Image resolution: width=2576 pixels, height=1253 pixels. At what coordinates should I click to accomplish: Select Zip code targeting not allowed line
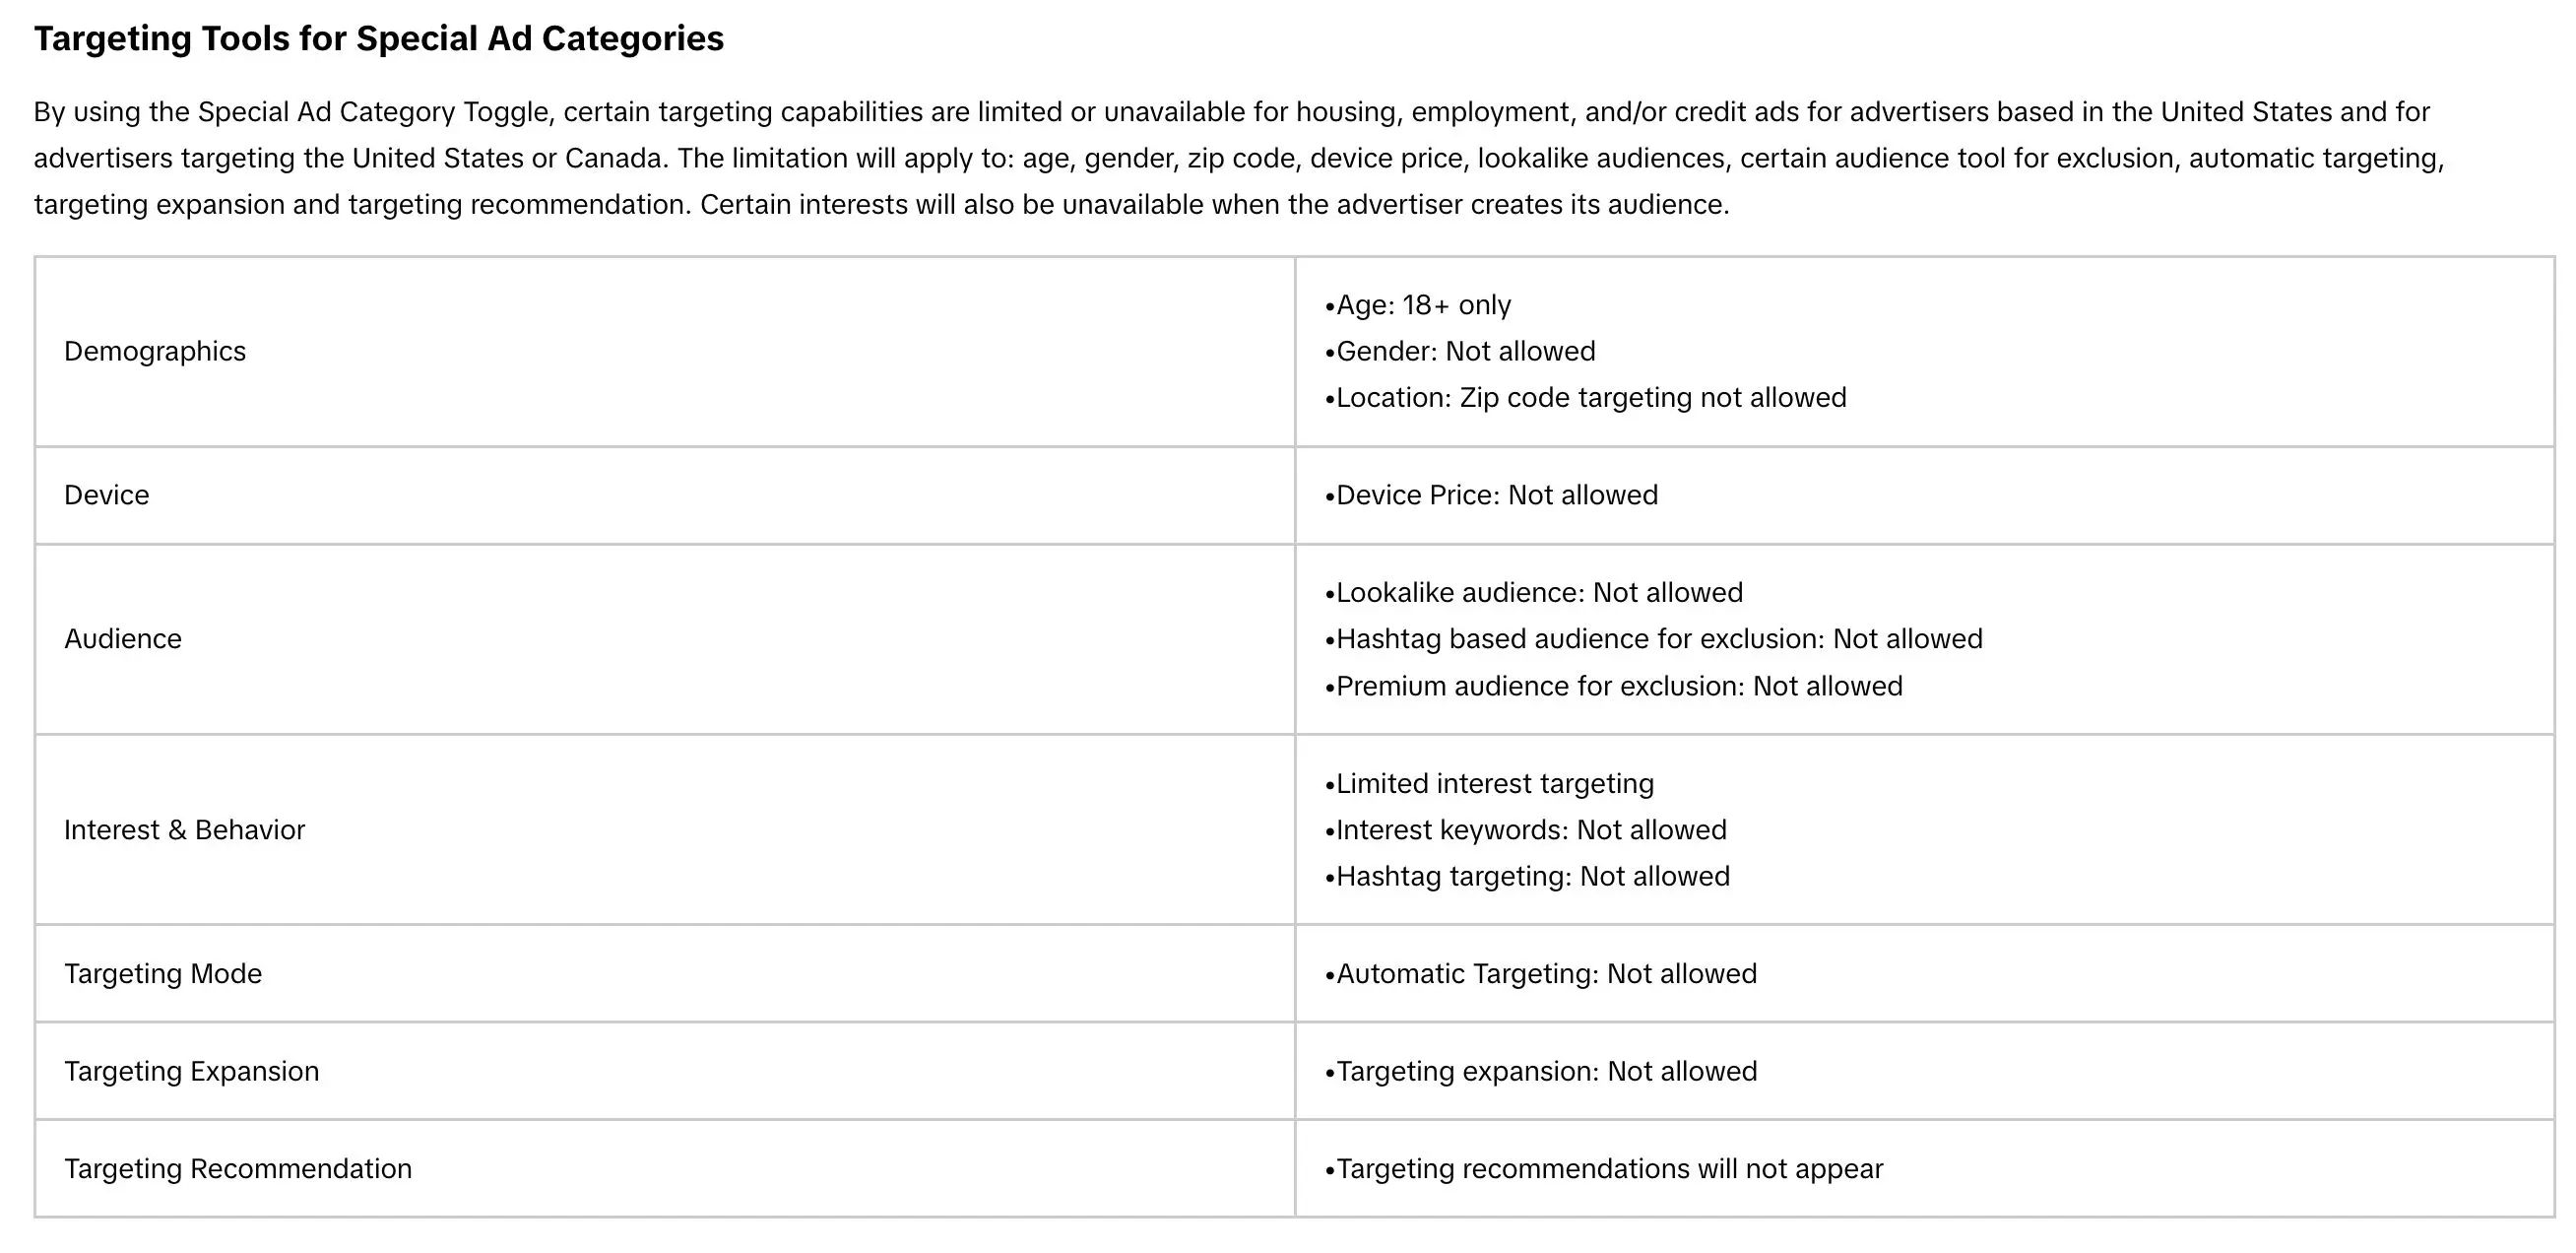click(1586, 398)
